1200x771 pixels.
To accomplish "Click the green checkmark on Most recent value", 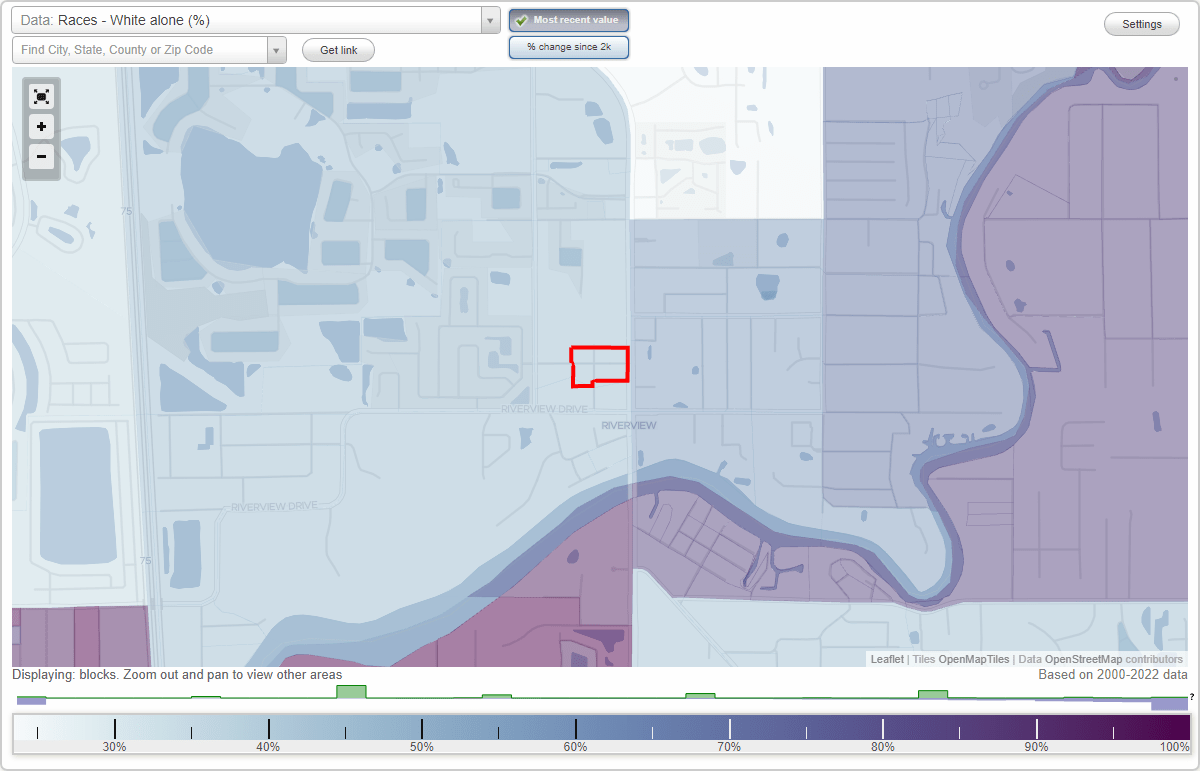I will pyautogui.click(x=522, y=20).
